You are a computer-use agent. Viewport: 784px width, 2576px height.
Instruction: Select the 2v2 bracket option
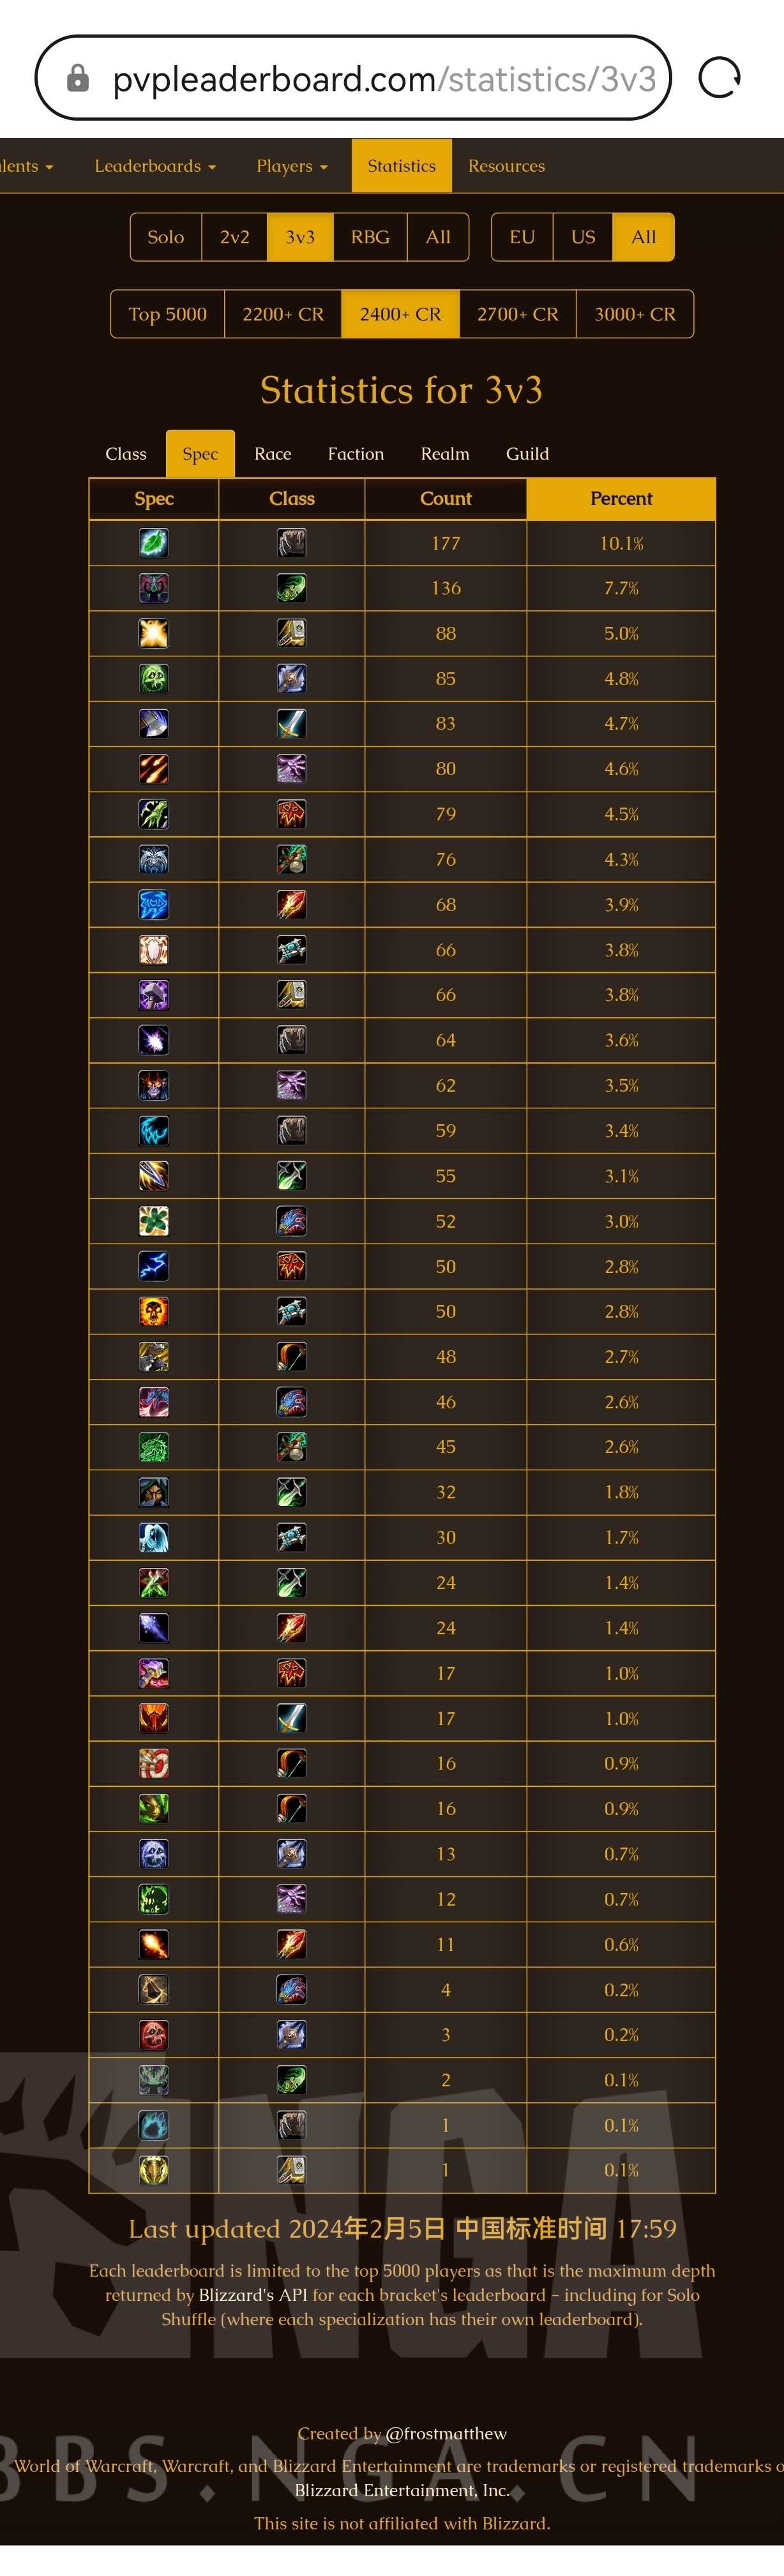[235, 237]
